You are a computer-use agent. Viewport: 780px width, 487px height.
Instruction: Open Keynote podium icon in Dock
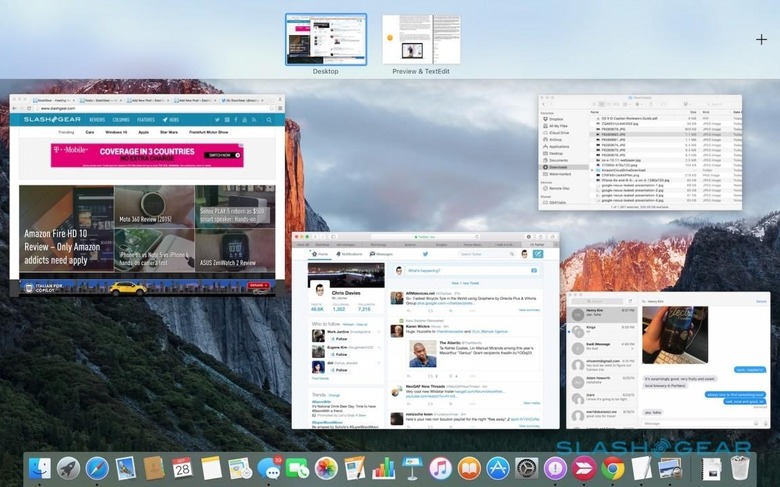(x=412, y=468)
